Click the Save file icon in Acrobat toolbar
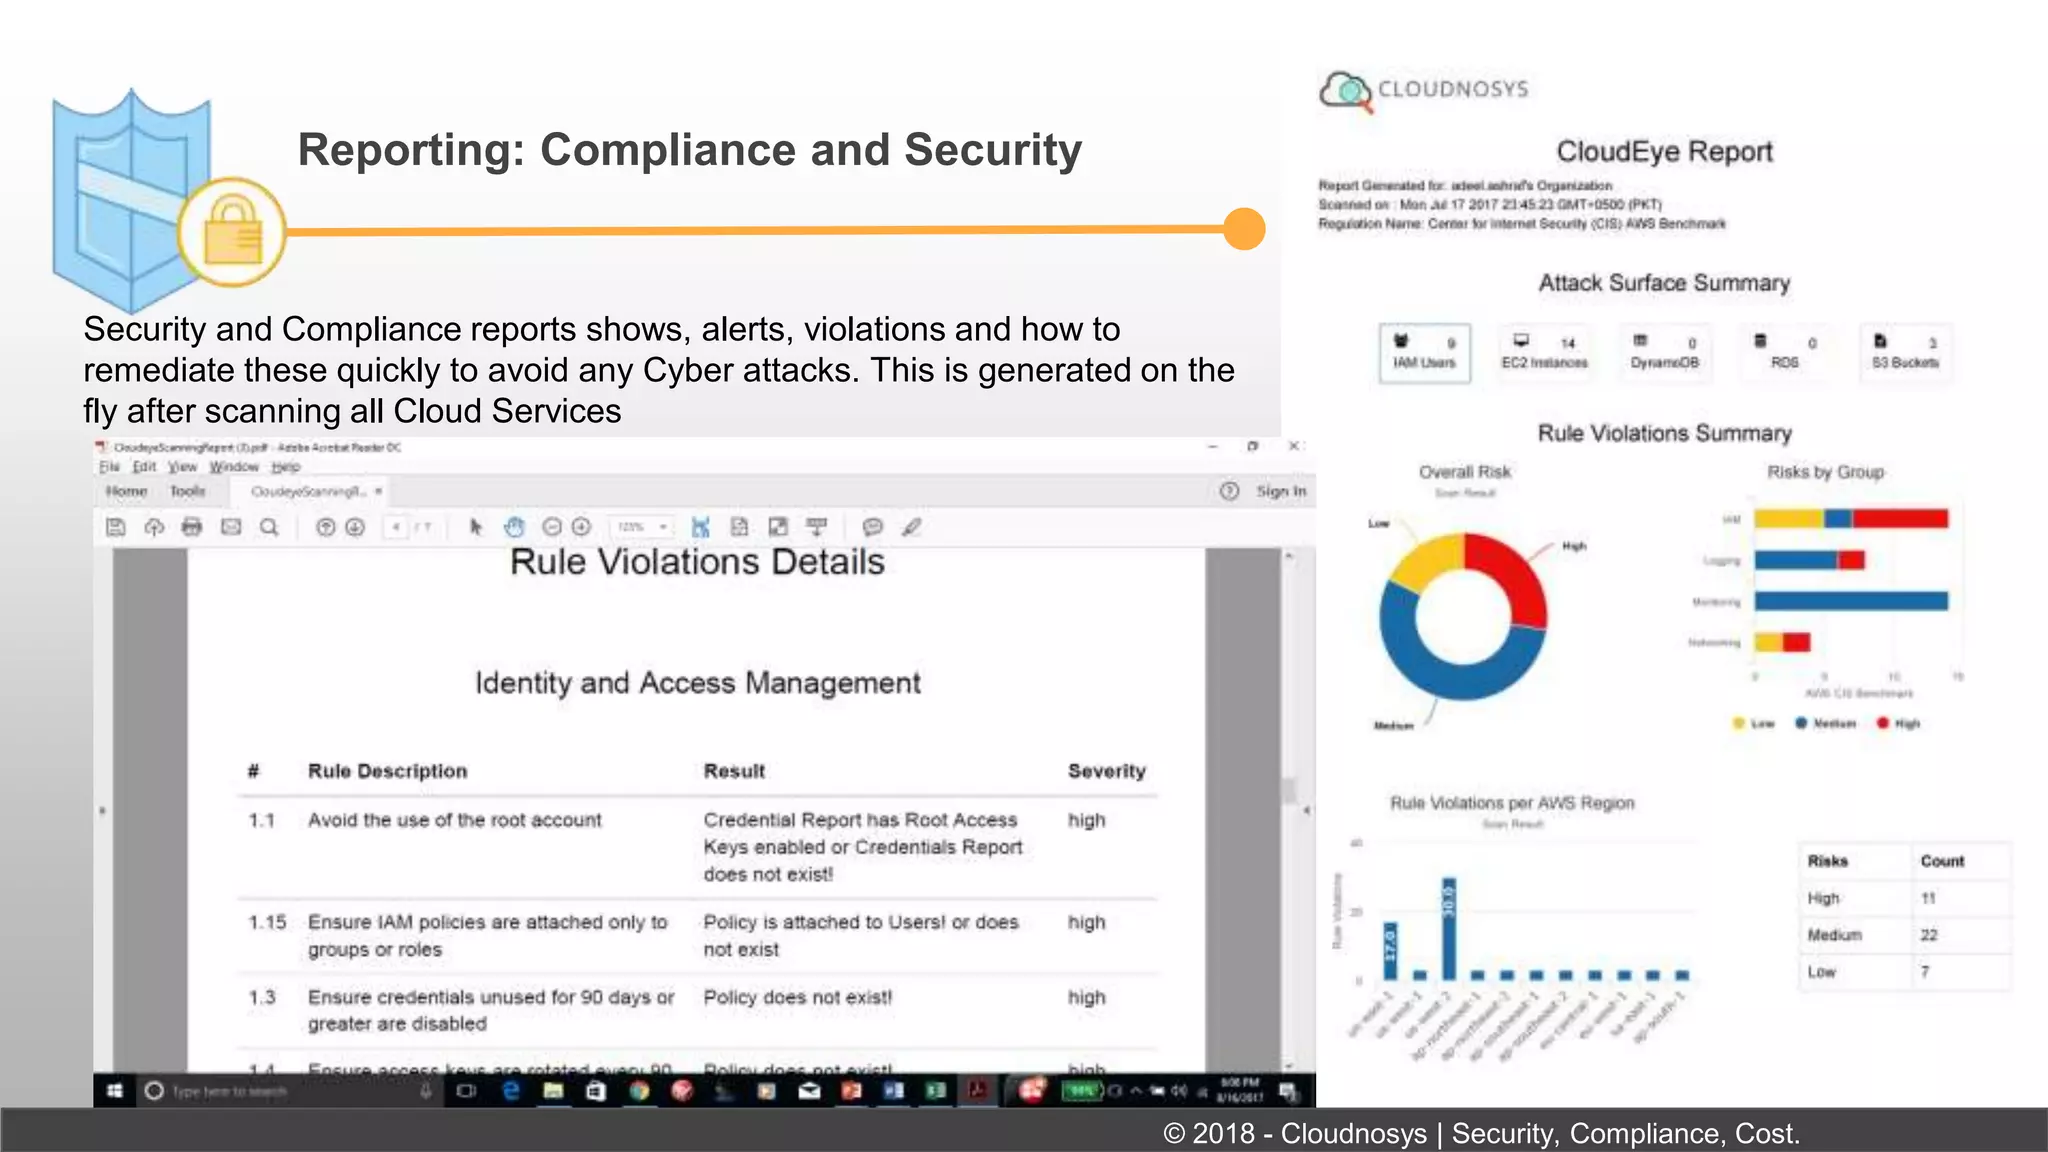Viewport: 2048px width, 1152px height. 116,527
